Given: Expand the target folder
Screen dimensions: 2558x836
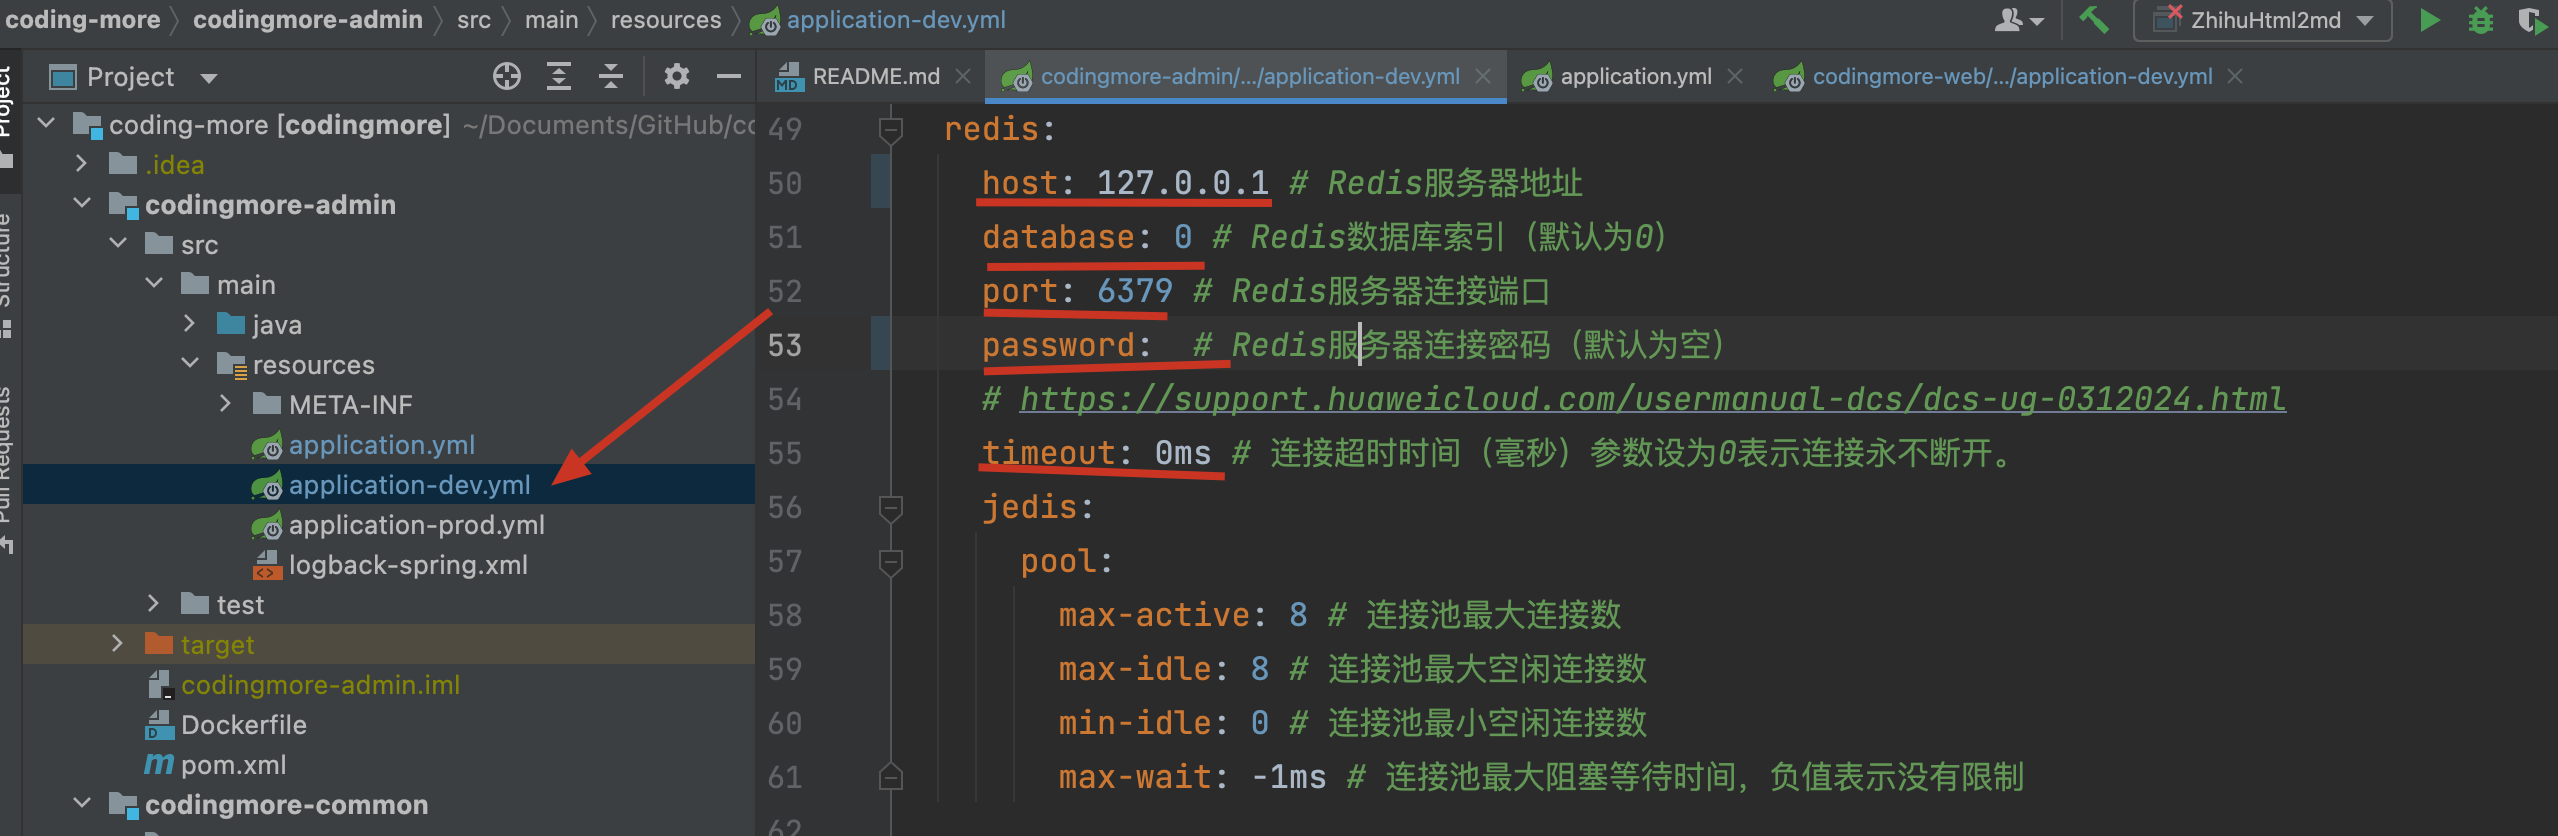Looking at the screenshot, I should click(118, 644).
